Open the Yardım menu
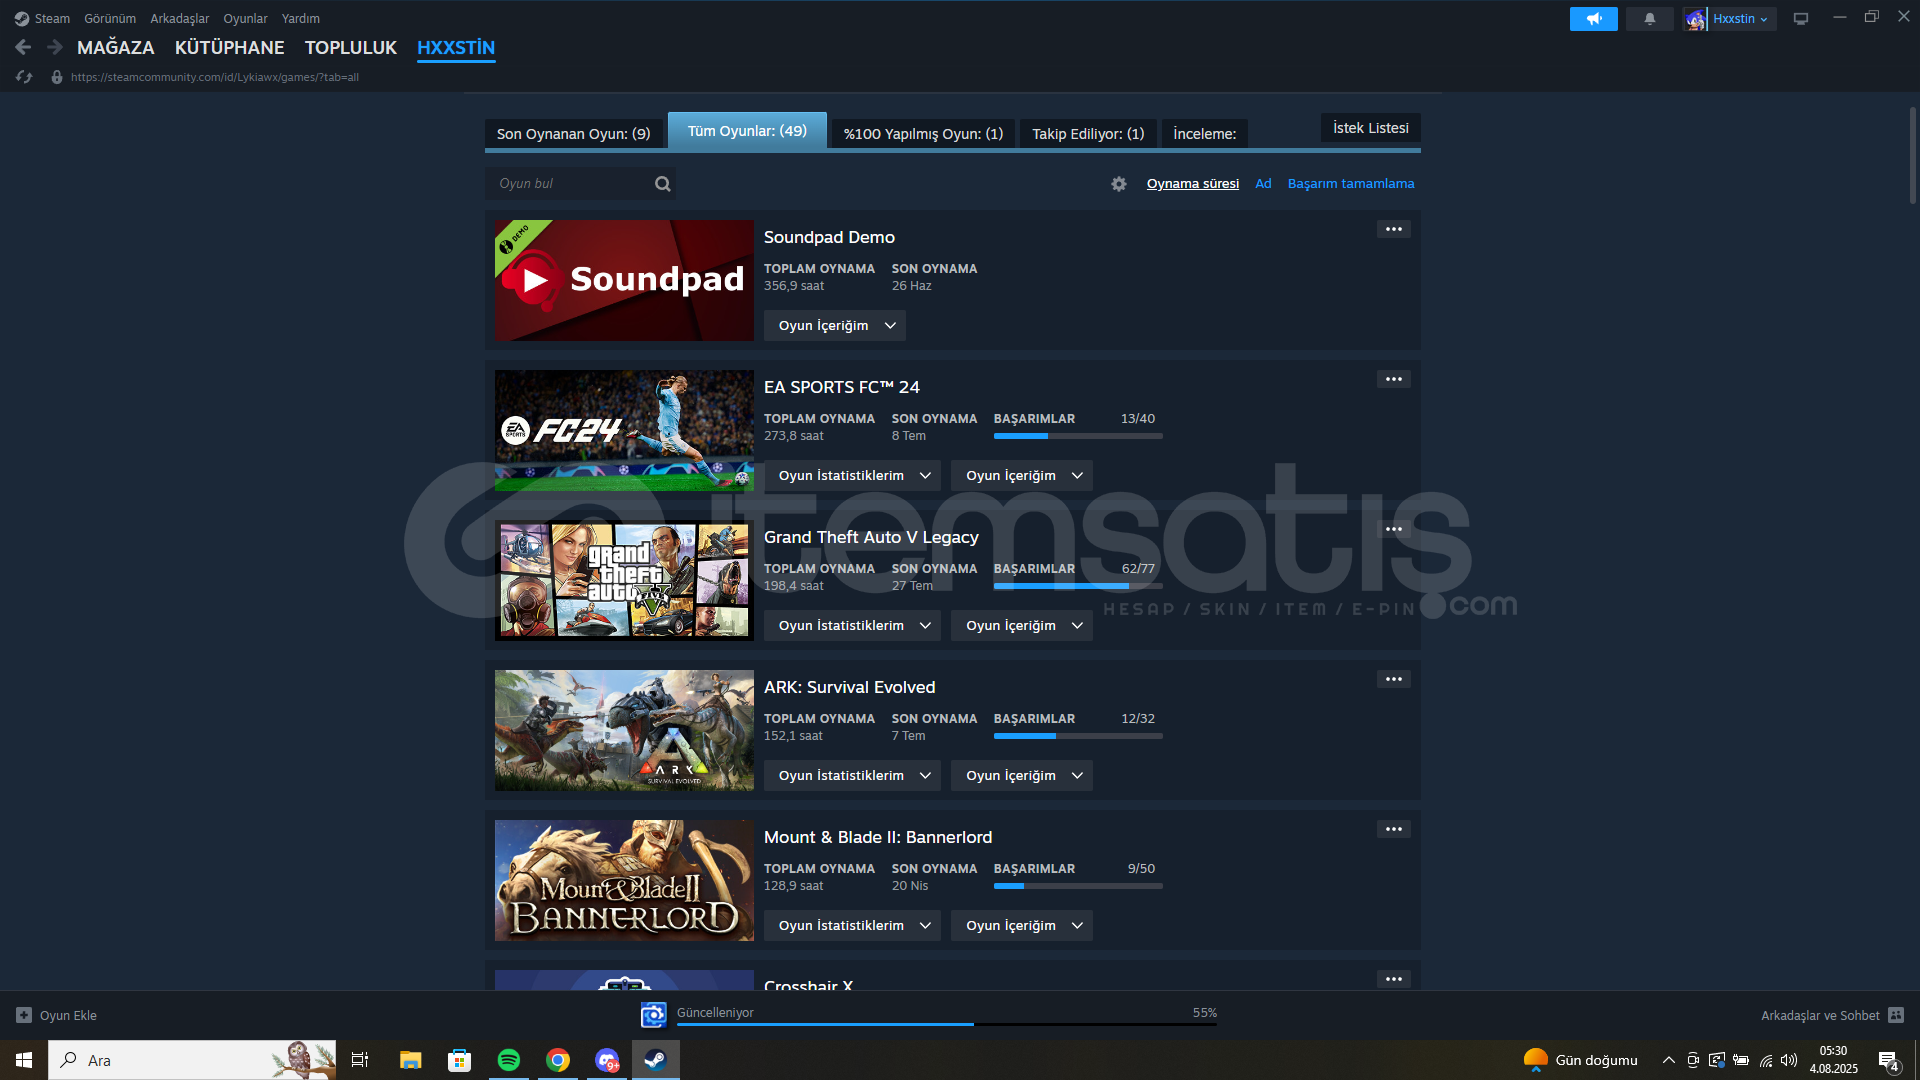 [301, 19]
